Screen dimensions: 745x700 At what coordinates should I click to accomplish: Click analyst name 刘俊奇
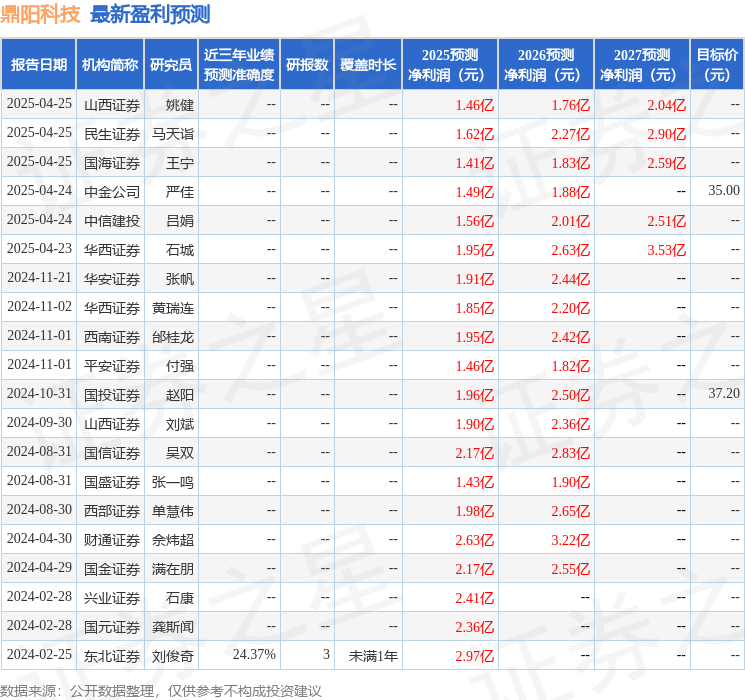173,656
